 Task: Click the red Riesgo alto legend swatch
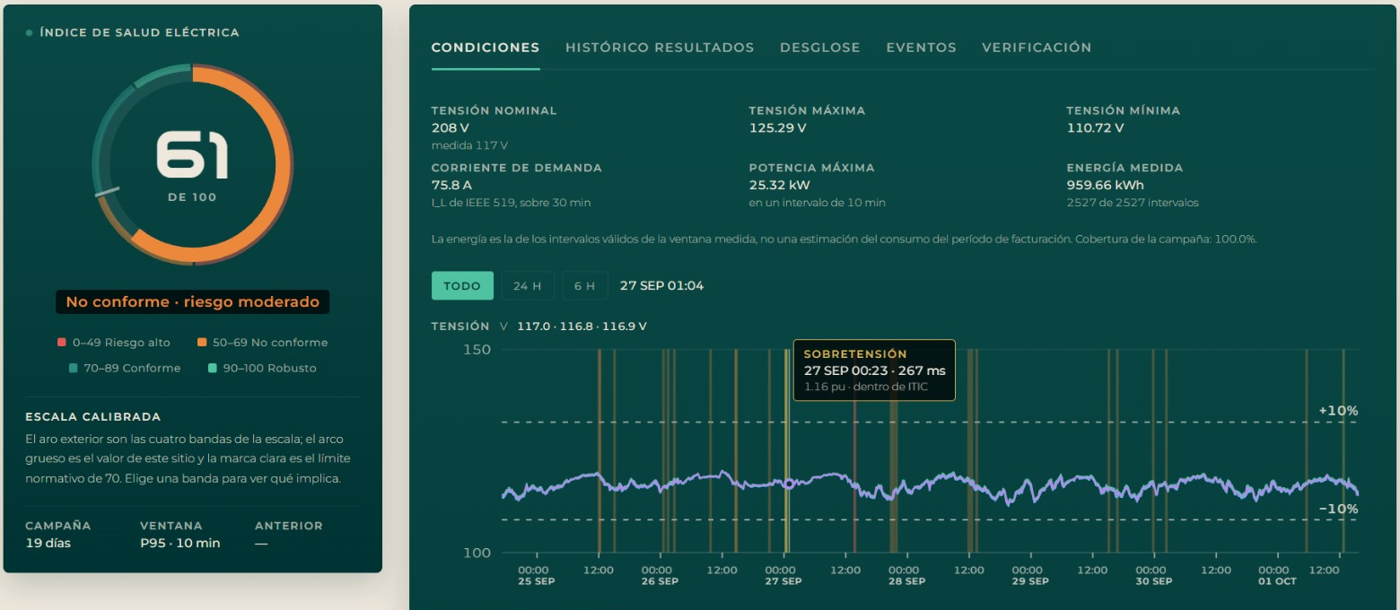tap(62, 343)
